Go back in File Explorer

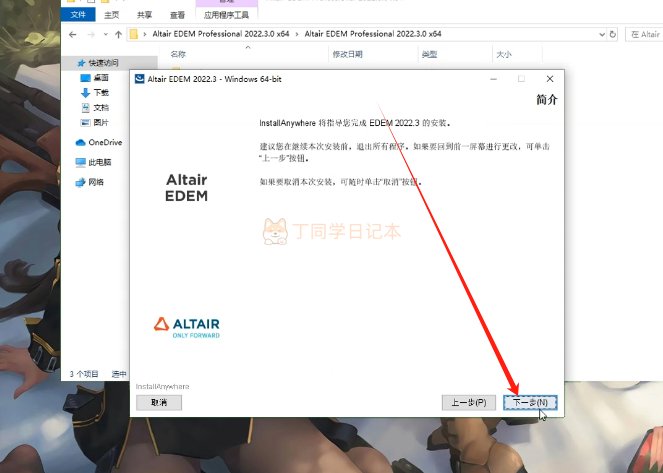[x=73, y=35]
